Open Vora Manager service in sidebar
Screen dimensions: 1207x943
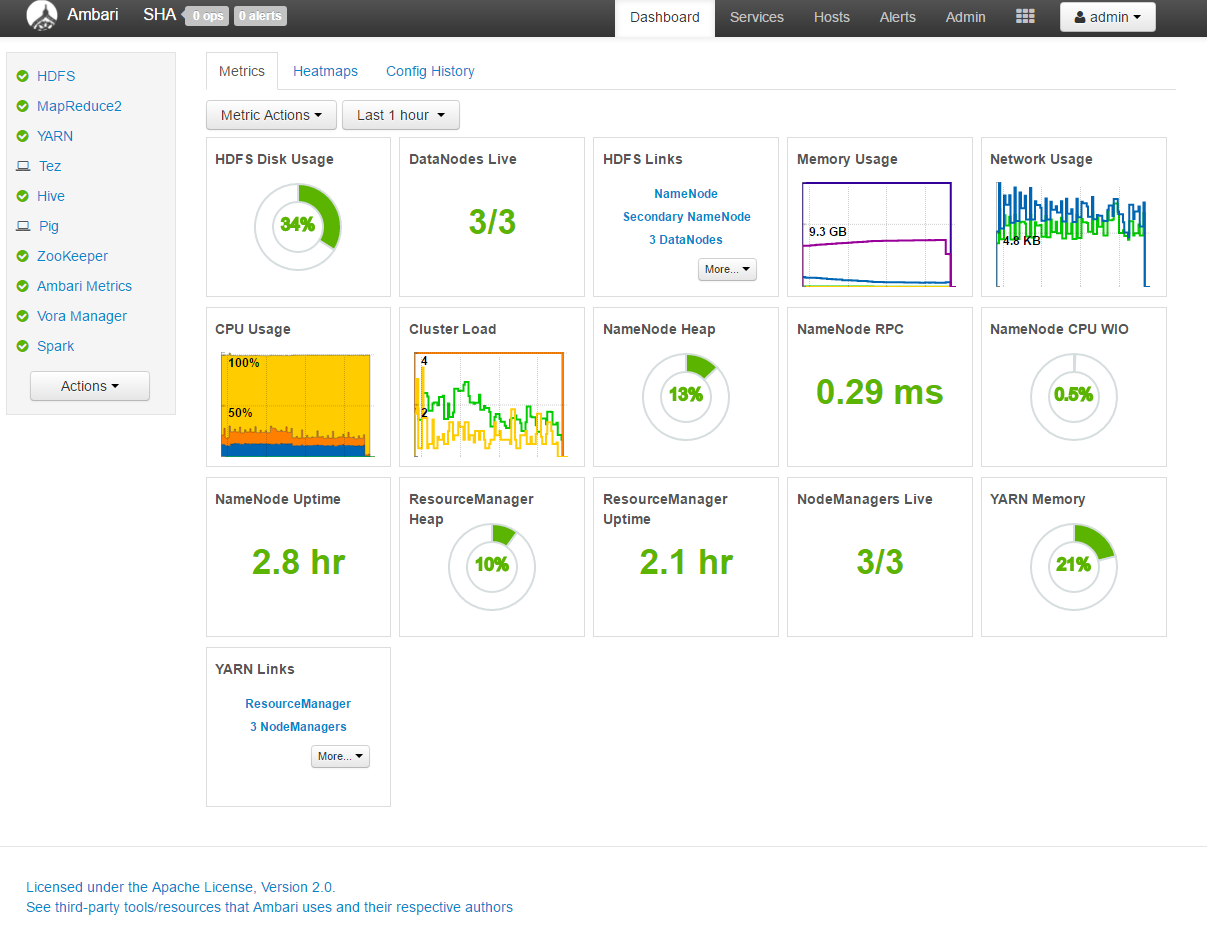tap(82, 316)
